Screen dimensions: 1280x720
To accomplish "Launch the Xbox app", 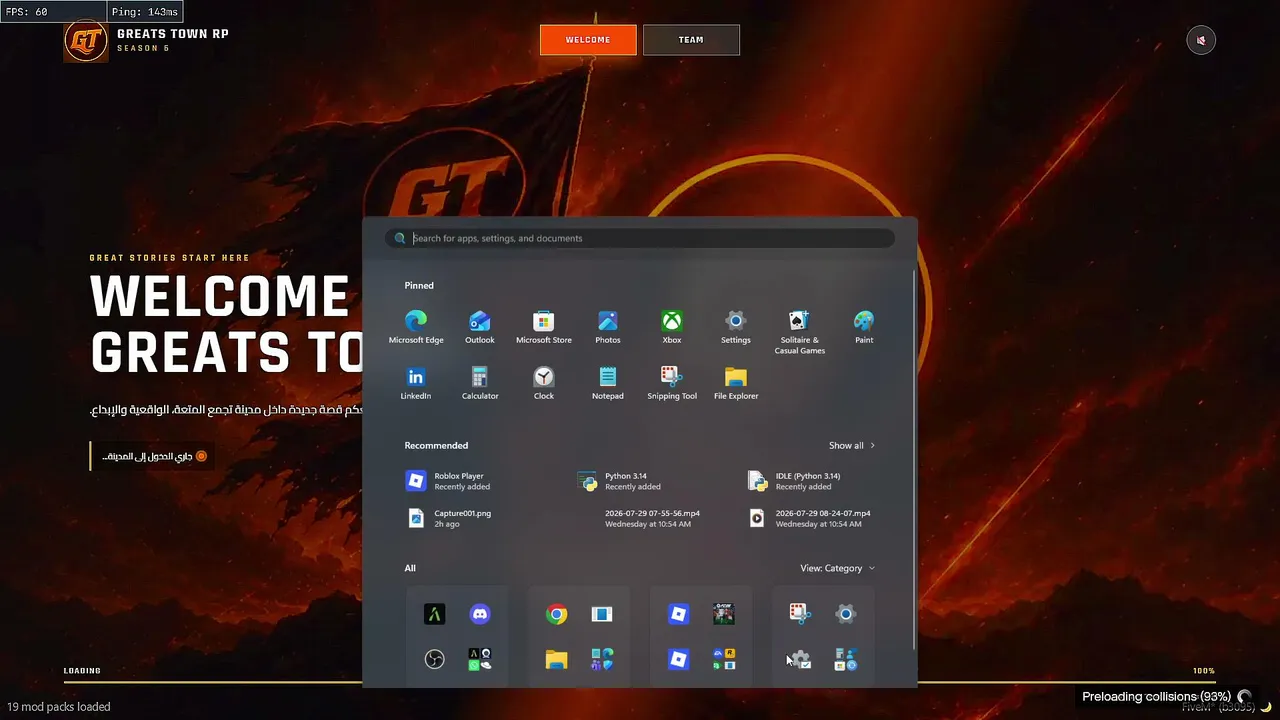I will click(672, 327).
